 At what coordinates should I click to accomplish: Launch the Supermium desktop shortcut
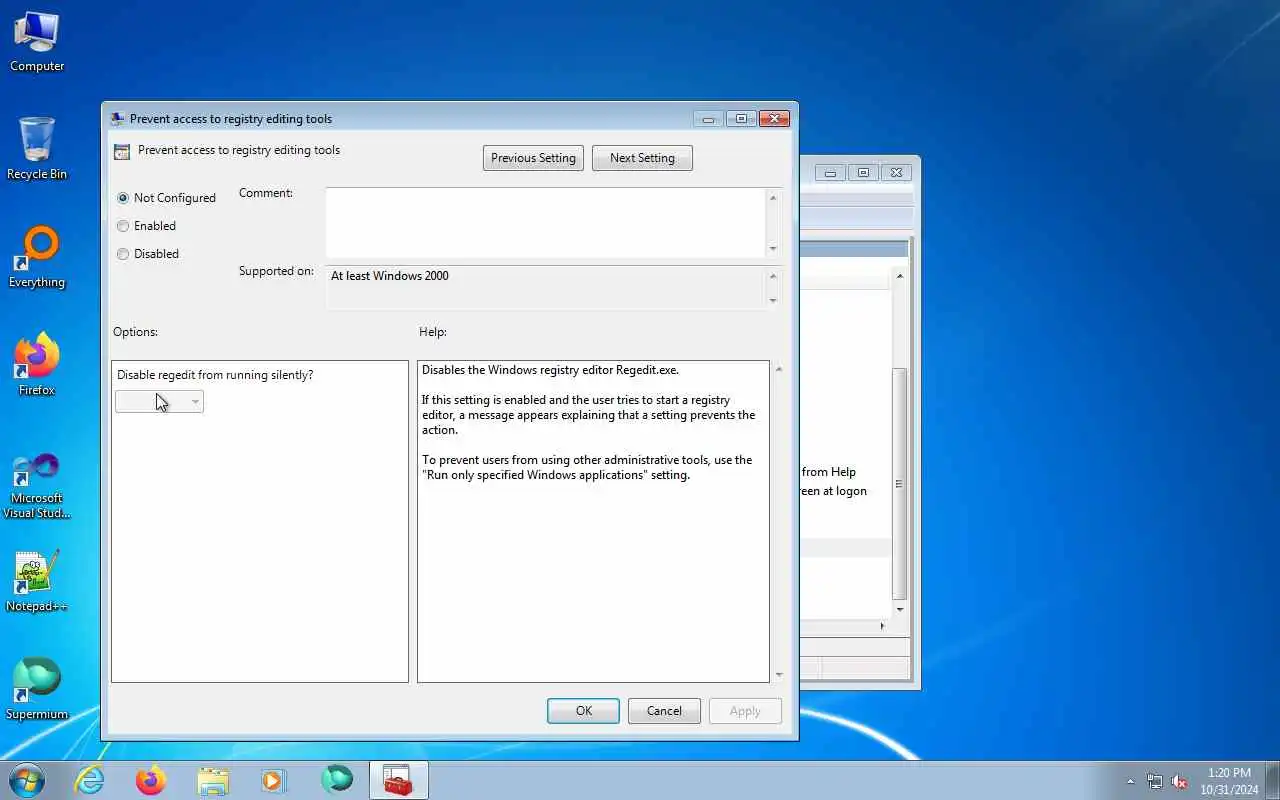tap(37, 689)
